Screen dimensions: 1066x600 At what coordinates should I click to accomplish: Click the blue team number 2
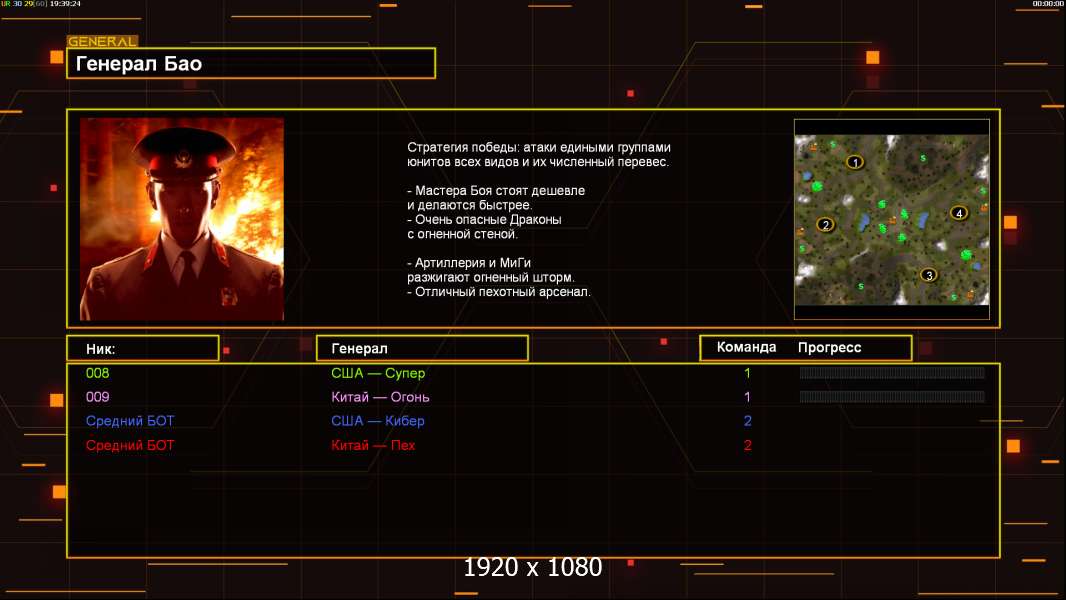747,421
